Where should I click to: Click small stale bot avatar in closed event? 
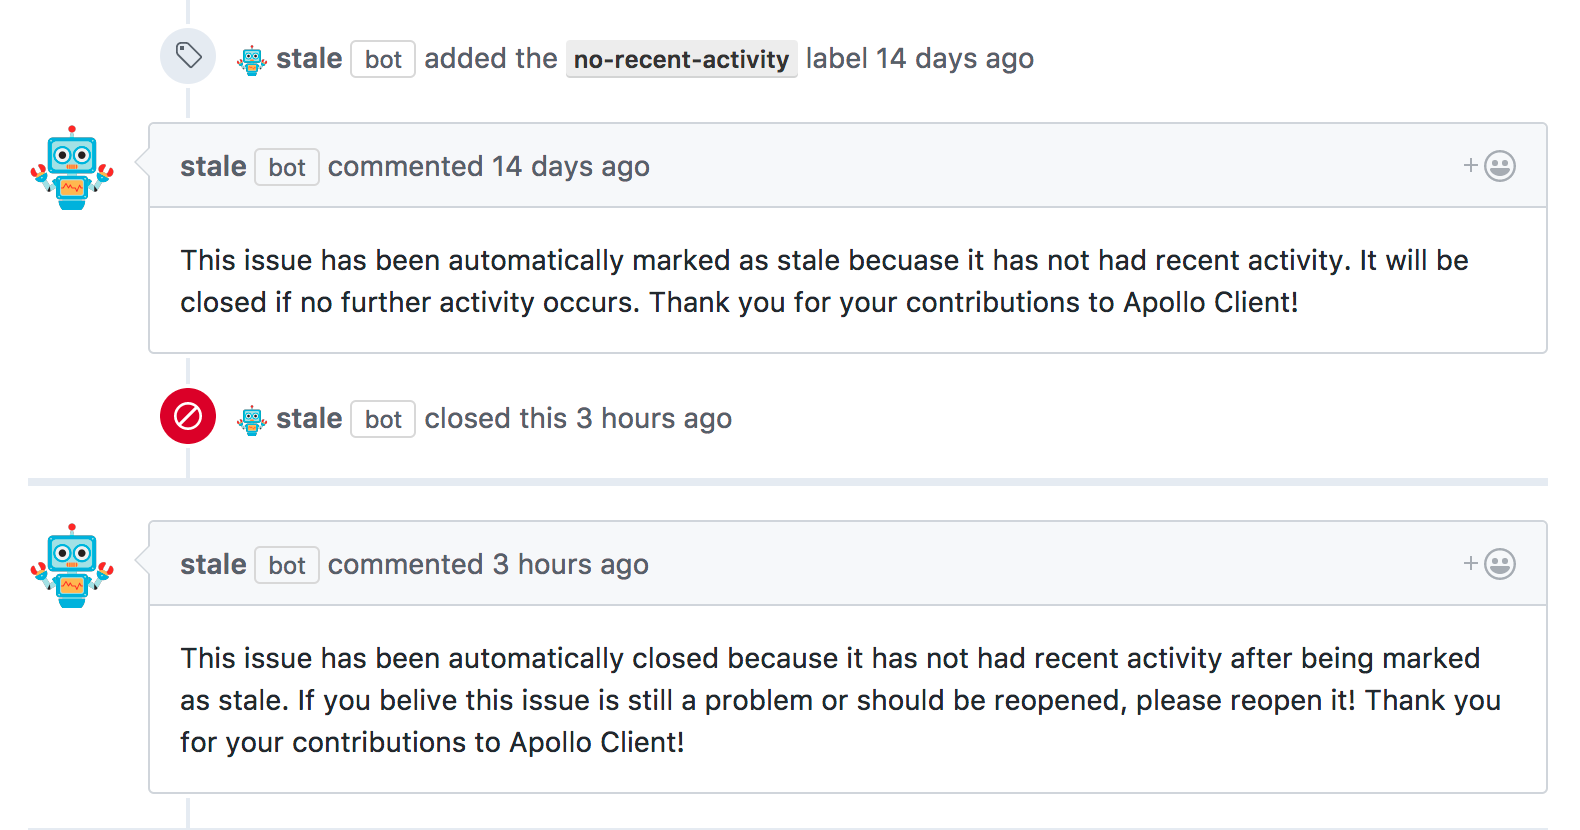[x=252, y=420]
